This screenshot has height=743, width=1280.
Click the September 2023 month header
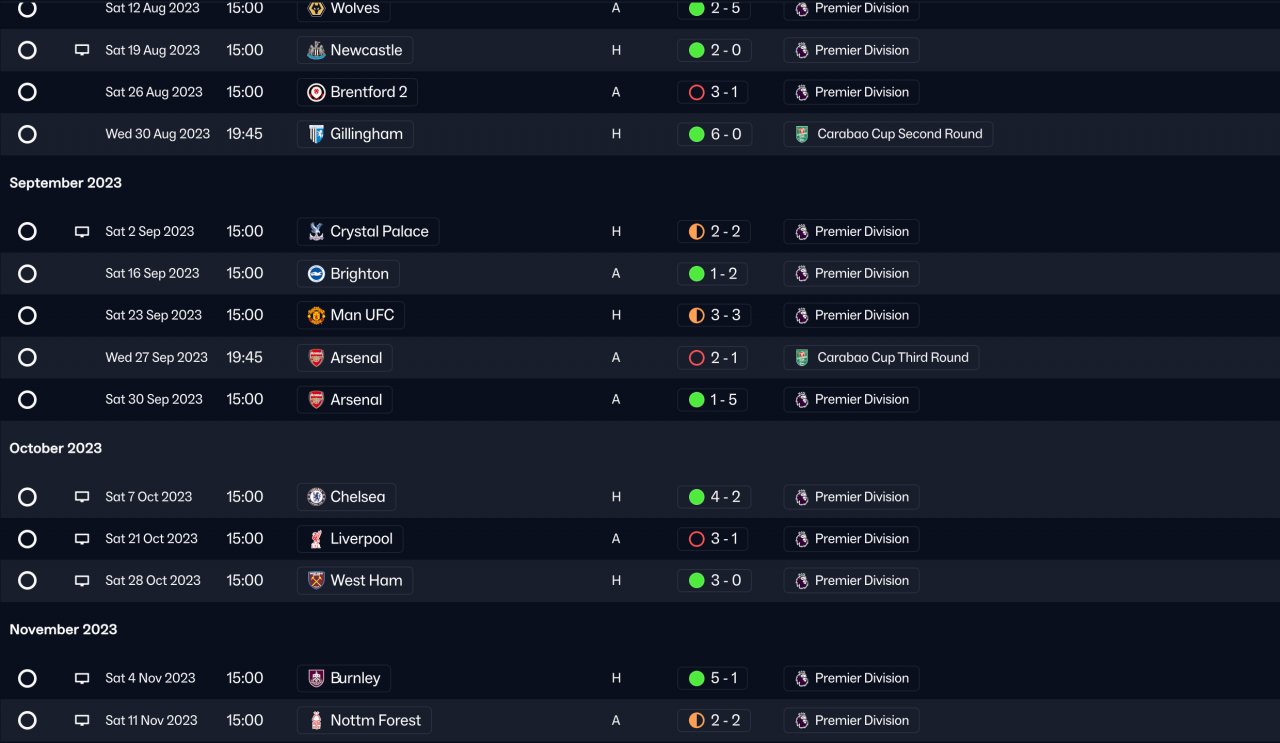(66, 183)
